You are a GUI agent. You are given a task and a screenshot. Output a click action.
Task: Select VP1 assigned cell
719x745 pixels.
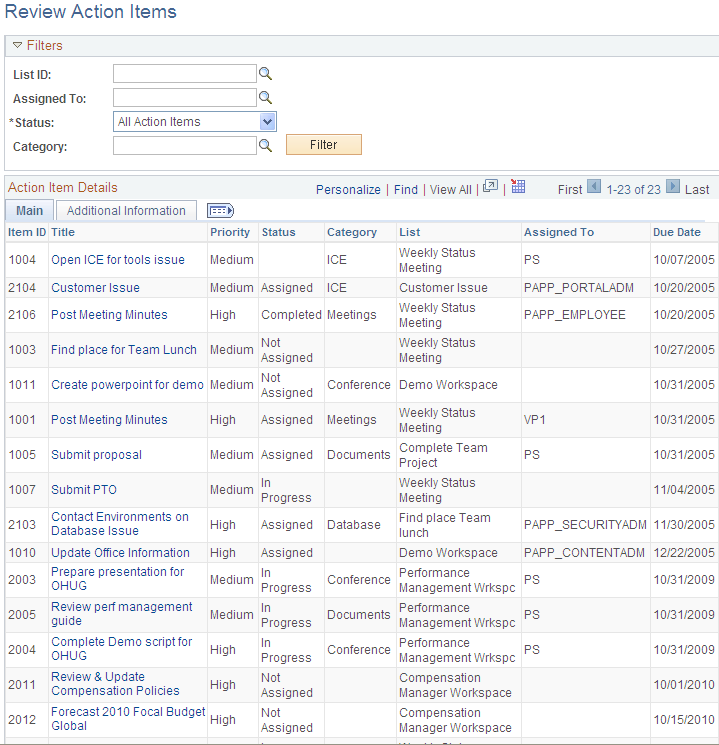[x=535, y=420]
